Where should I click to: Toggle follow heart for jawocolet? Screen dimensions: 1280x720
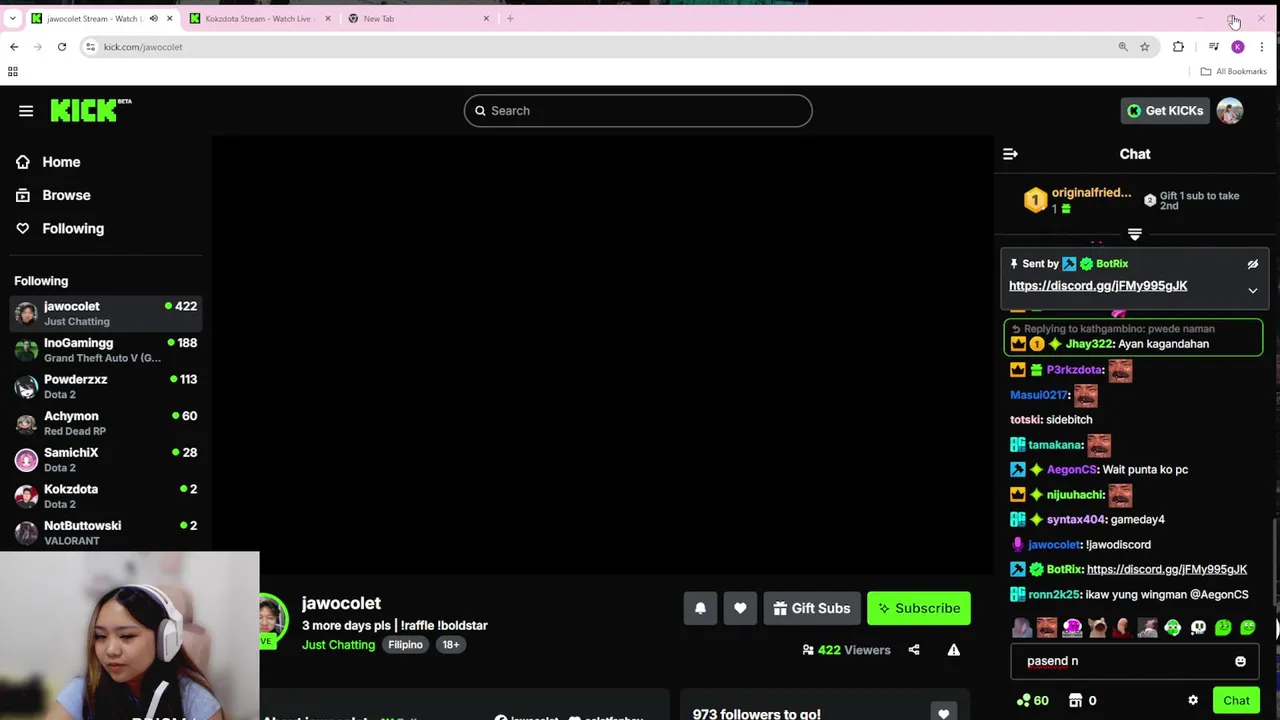(740, 608)
